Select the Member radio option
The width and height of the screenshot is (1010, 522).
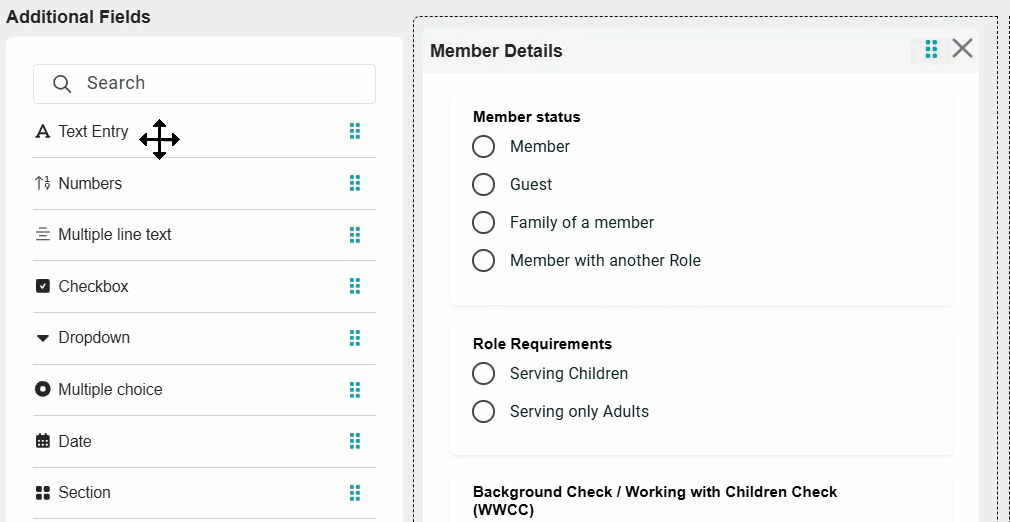coord(484,147)
